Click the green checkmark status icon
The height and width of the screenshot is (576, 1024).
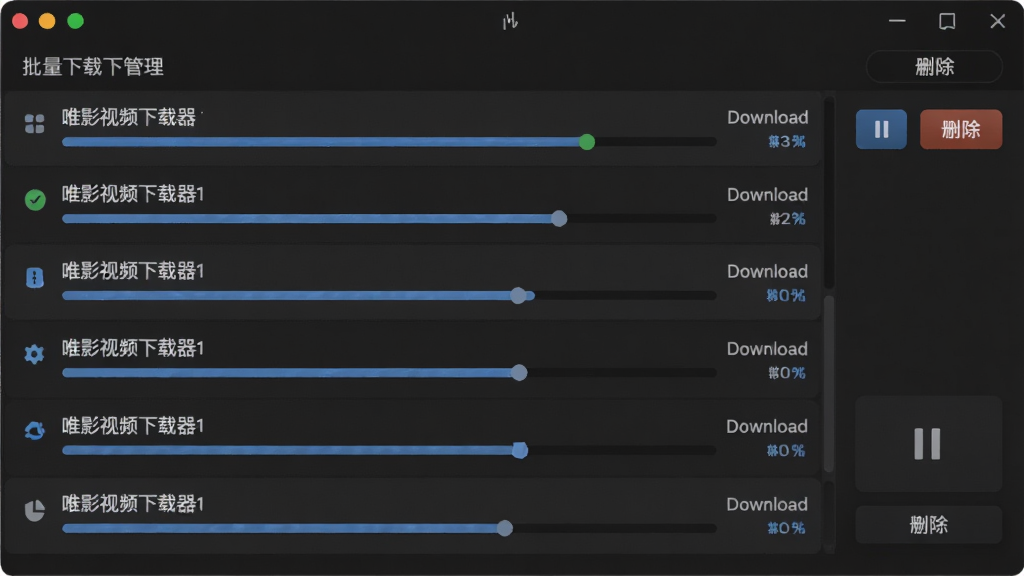(35, 199)
